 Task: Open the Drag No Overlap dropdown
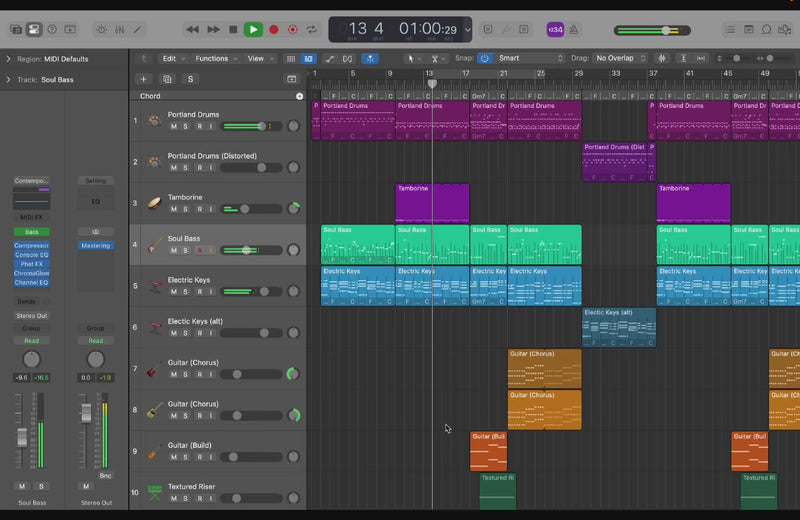[620, 58]
